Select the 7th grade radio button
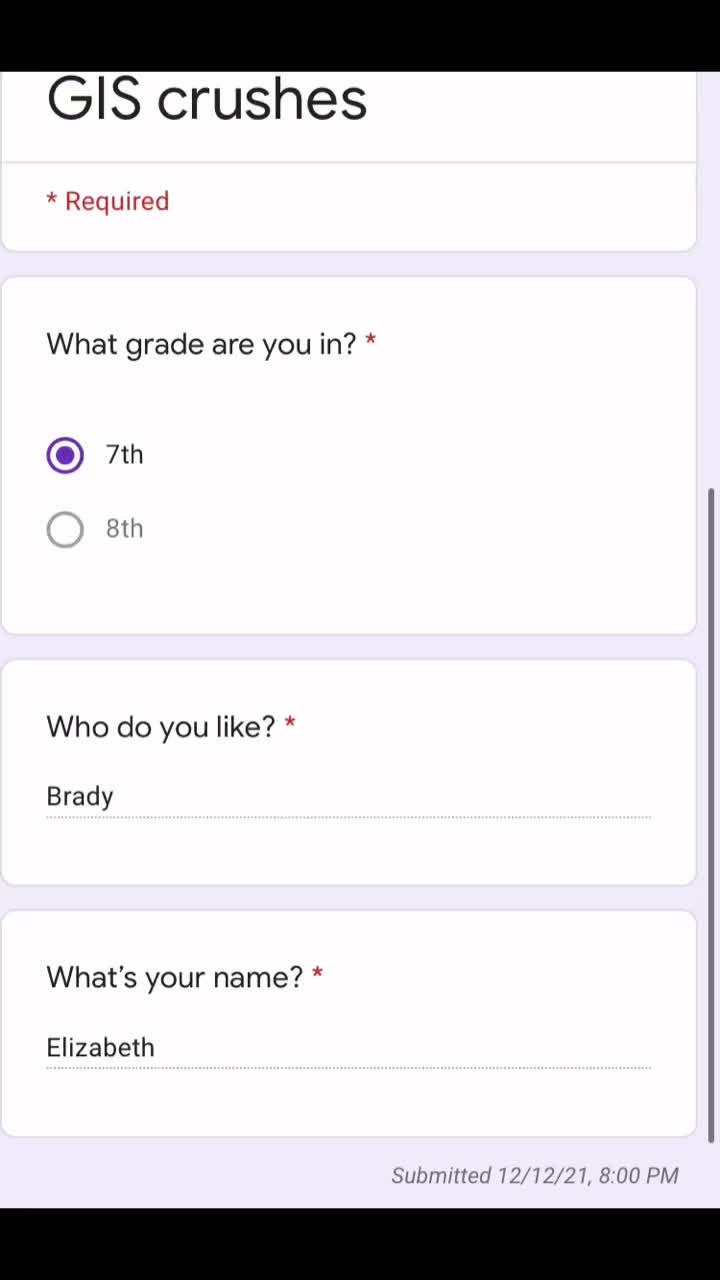The height and width of the screenshot is (1280, 720). [x=65, y=455]
